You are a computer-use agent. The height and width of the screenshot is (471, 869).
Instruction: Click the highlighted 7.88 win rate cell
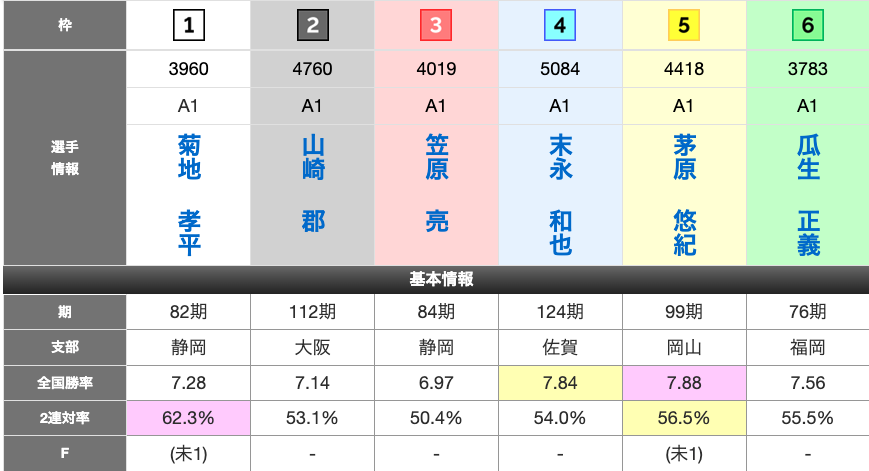coord(684,381)
